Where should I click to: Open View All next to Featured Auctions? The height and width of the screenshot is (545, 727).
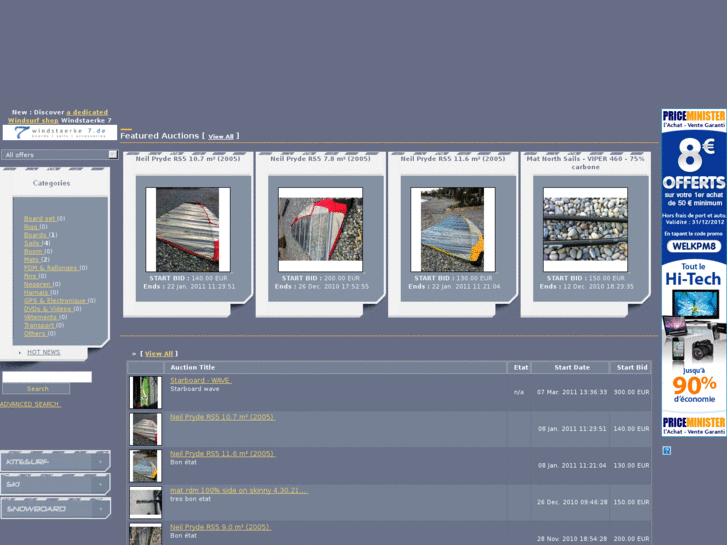coord(221,136)
